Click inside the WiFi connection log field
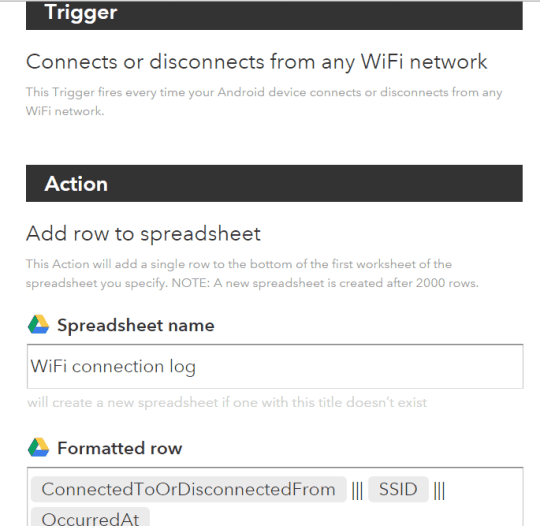540x526 pixels. coord(275,366)
